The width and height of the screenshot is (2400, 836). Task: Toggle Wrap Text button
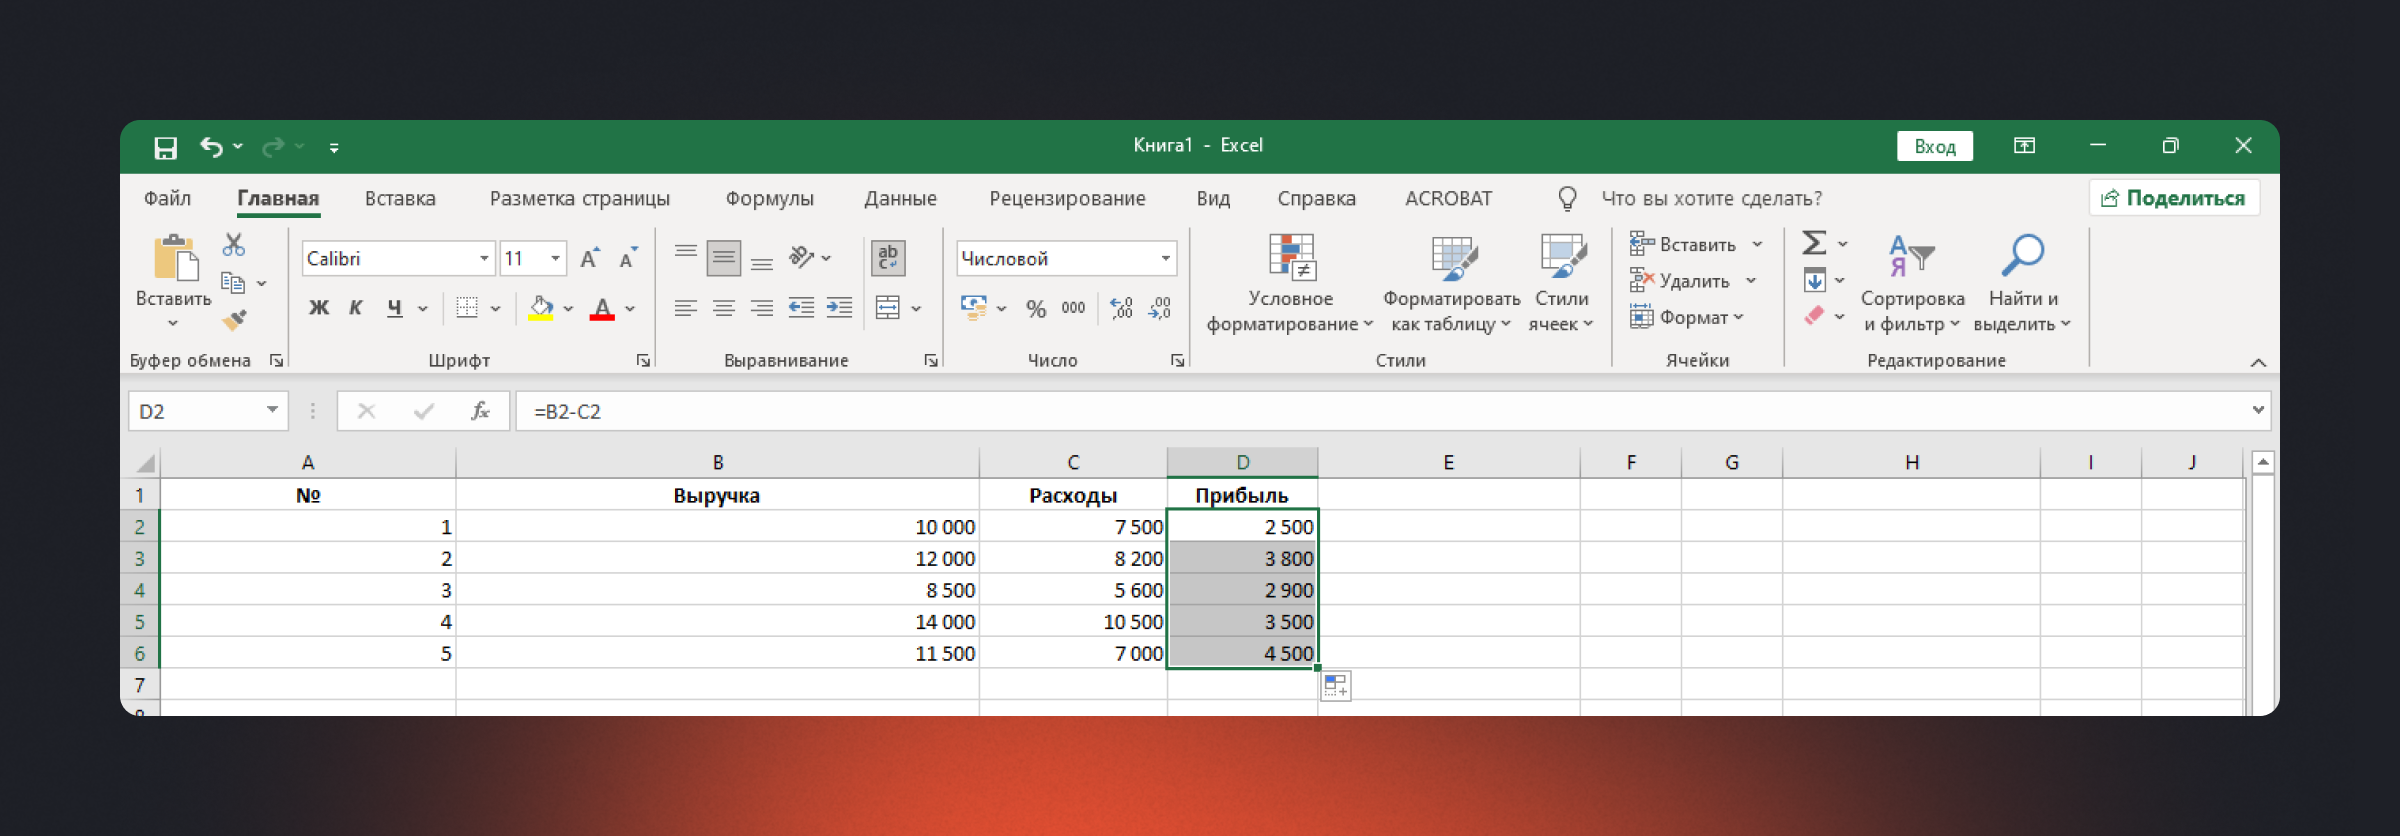point(887,258)
